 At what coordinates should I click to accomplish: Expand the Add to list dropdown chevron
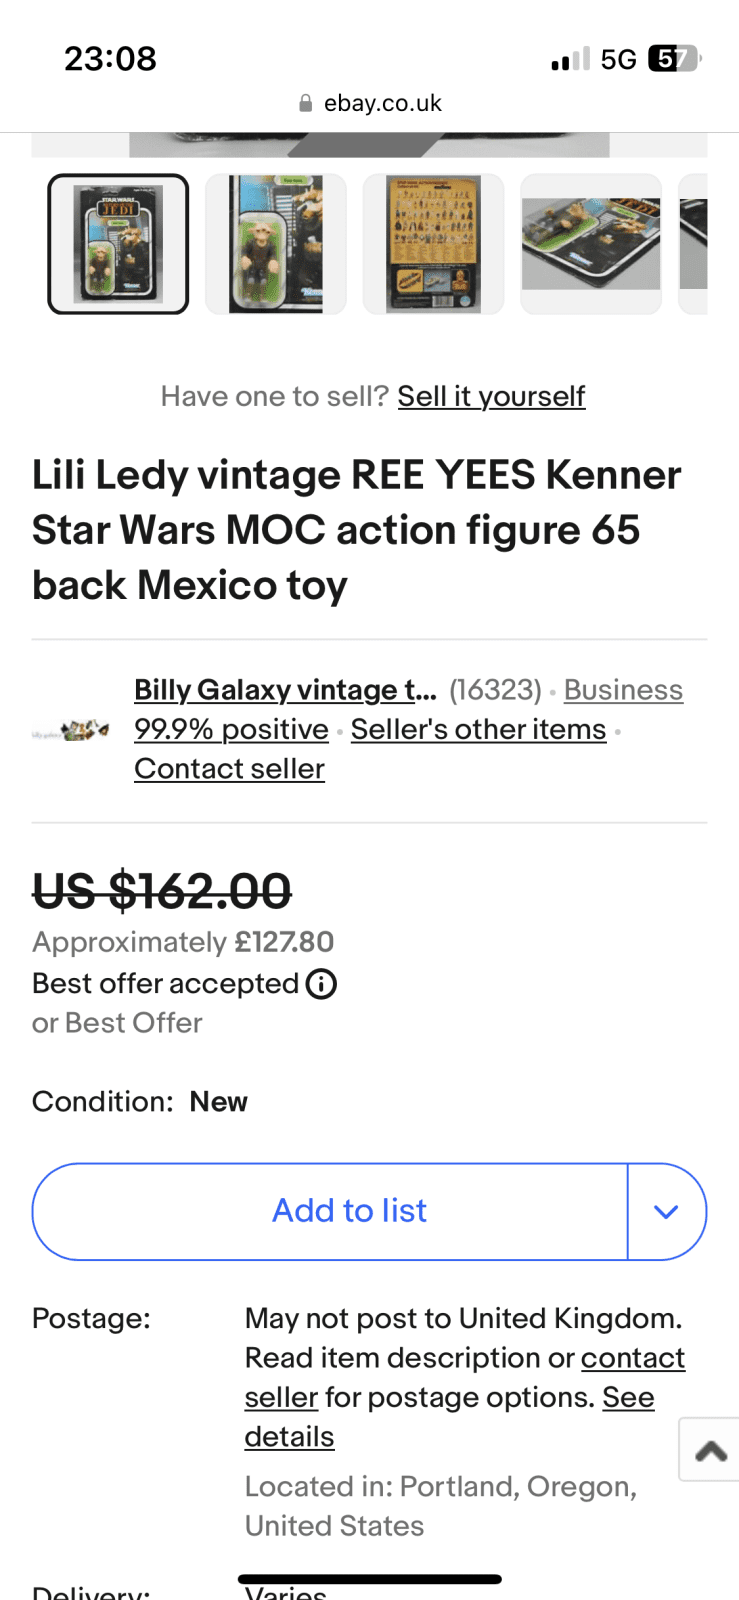666,1211
